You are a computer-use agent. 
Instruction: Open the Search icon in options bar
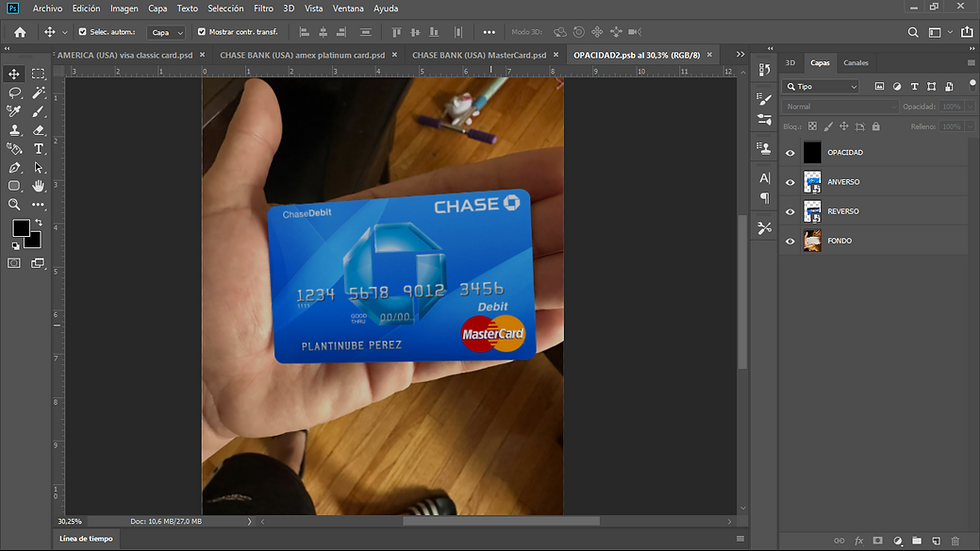pos(913,32)
